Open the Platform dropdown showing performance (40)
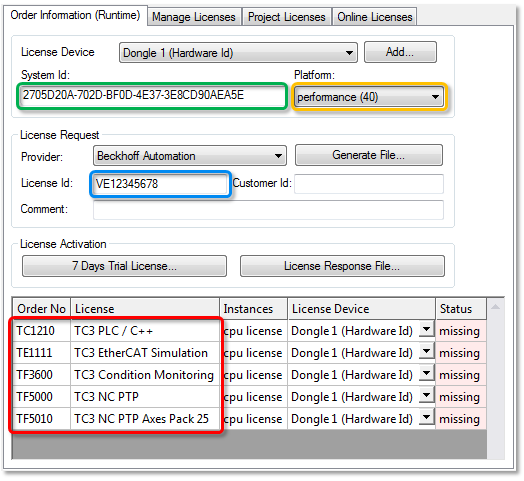The height and width of the screenshot is (481, 524). [370, 97]
